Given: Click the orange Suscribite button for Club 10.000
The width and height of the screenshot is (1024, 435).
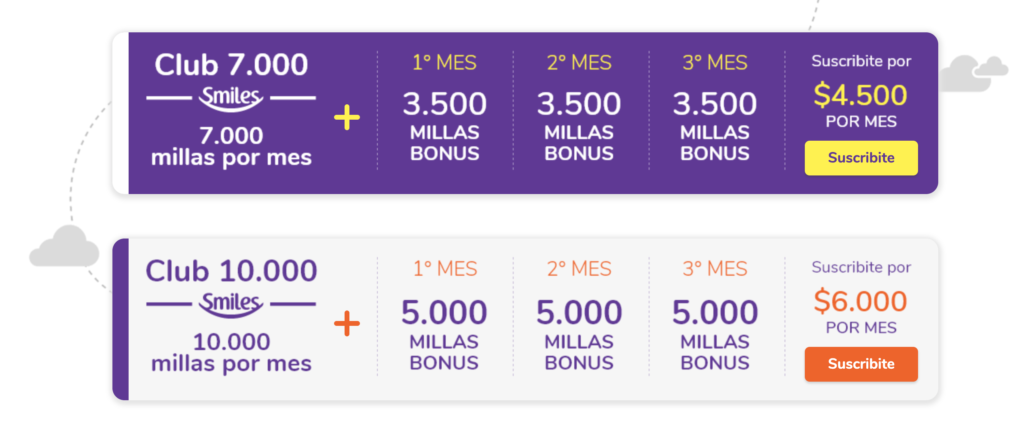Looking at the screenshot, I should [861, 364].
